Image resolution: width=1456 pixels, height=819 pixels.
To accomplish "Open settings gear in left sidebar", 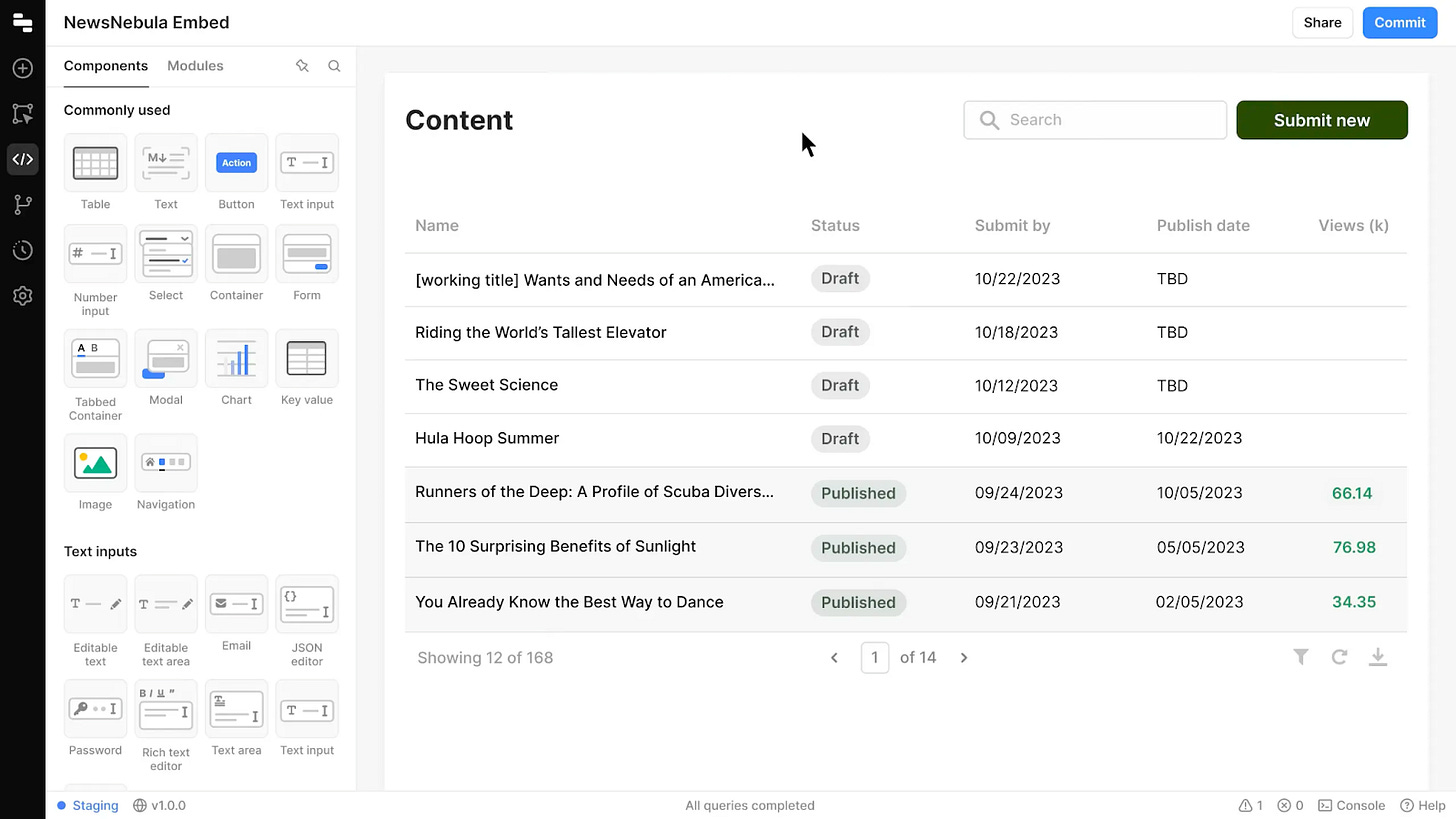I will 22,296.
